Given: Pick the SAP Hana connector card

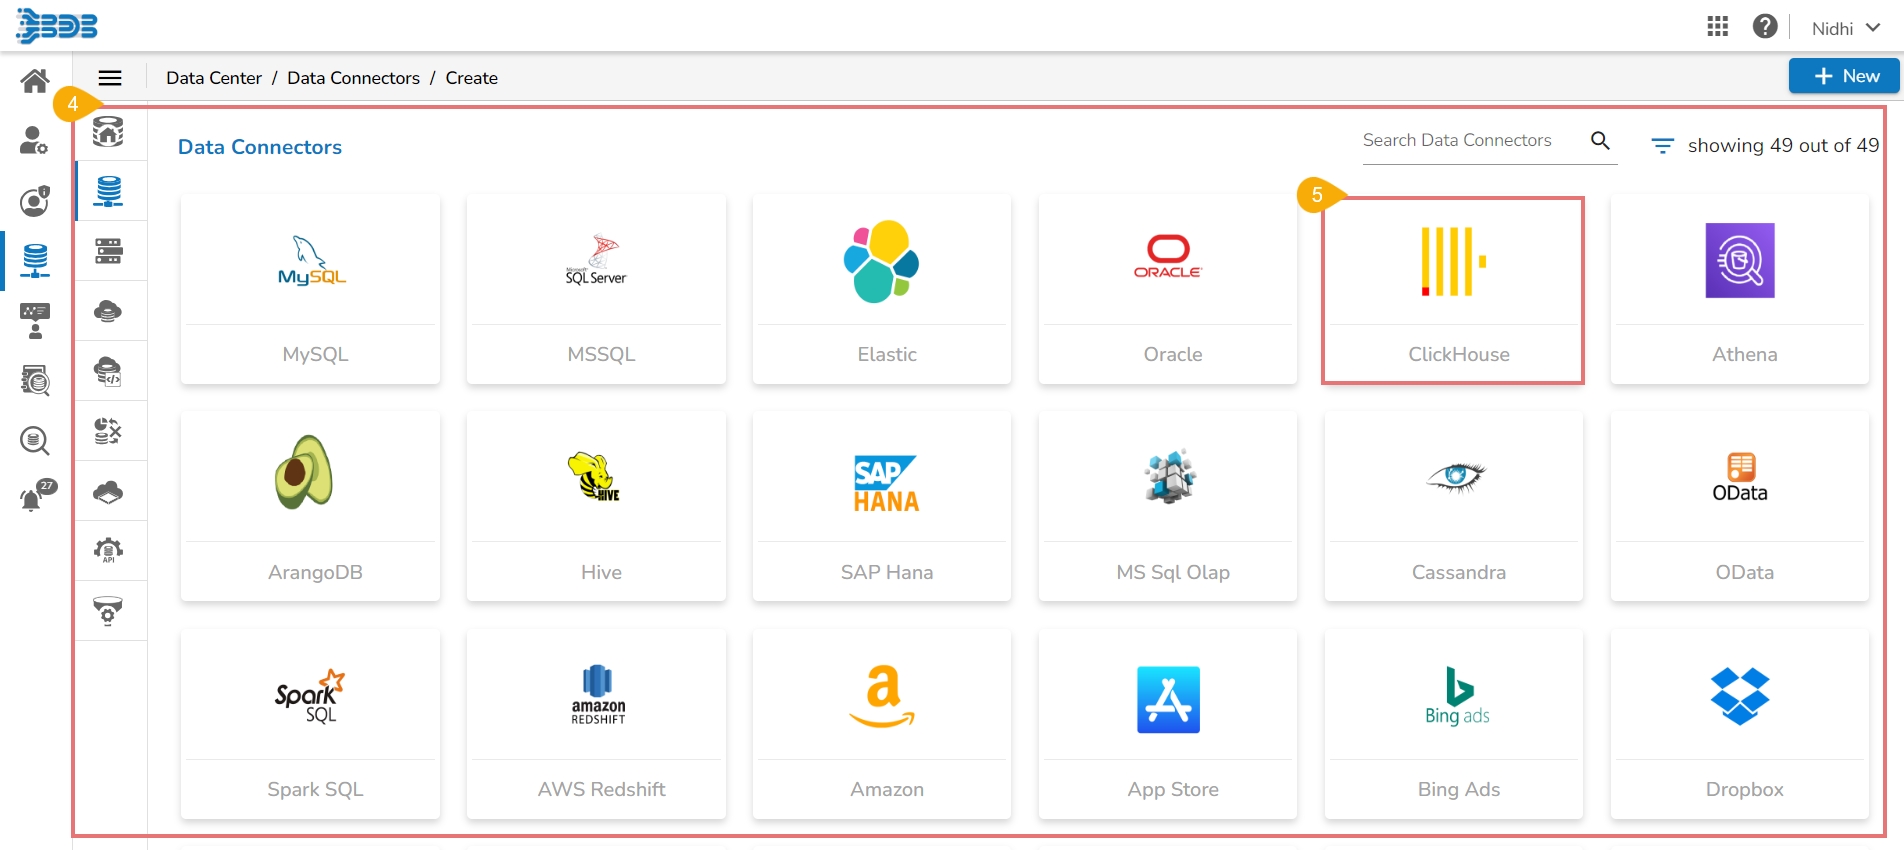Looking at the screenshot, I should point(882,507).
